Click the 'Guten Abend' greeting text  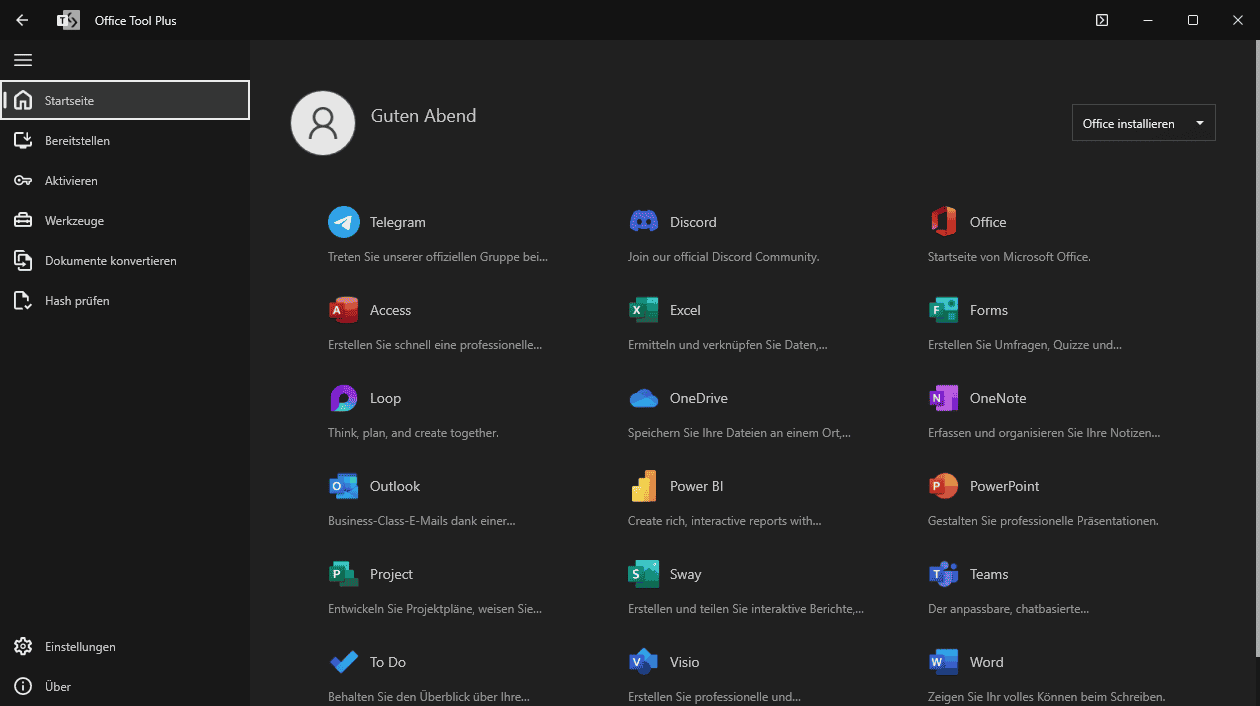click(x=424, y=116)
